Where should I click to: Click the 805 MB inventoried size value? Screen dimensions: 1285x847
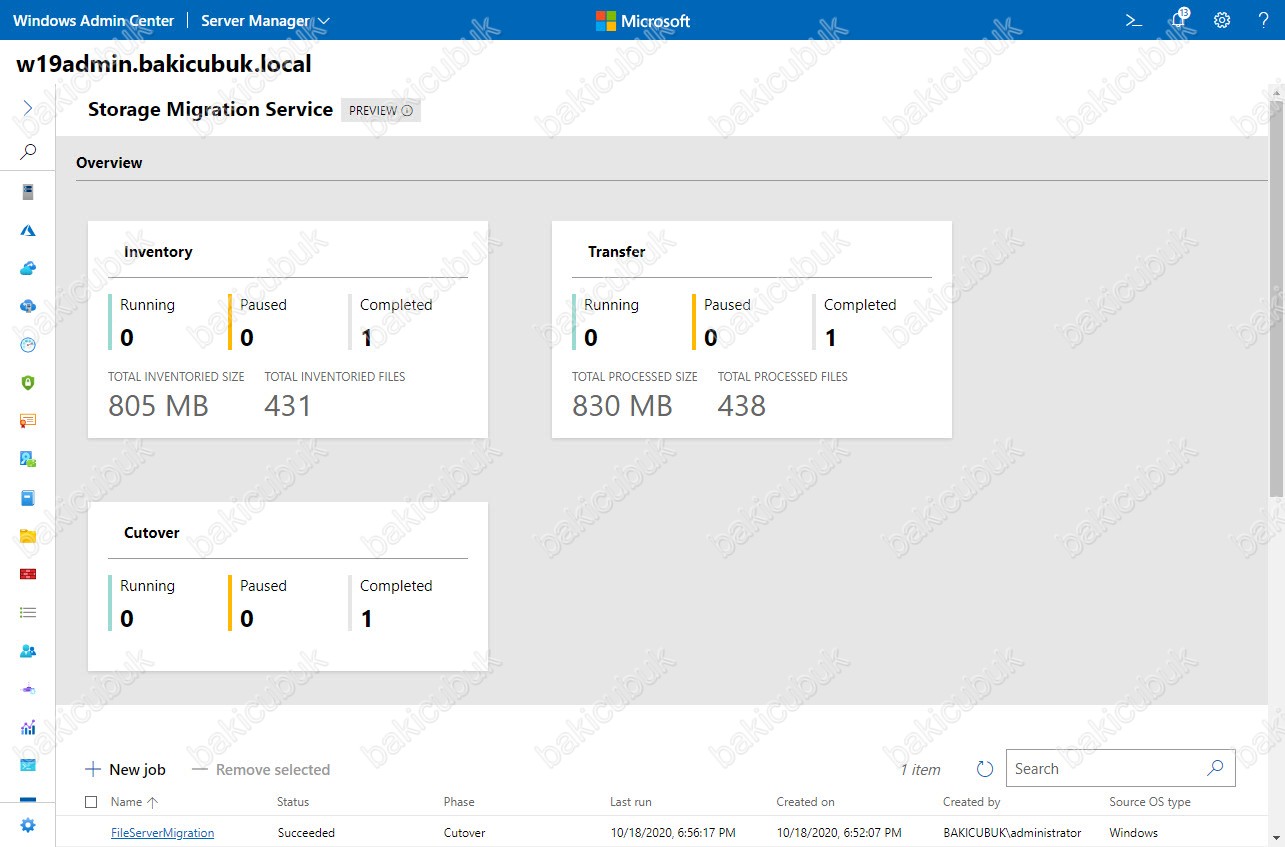pyautogui.click(x=158, y=405)
